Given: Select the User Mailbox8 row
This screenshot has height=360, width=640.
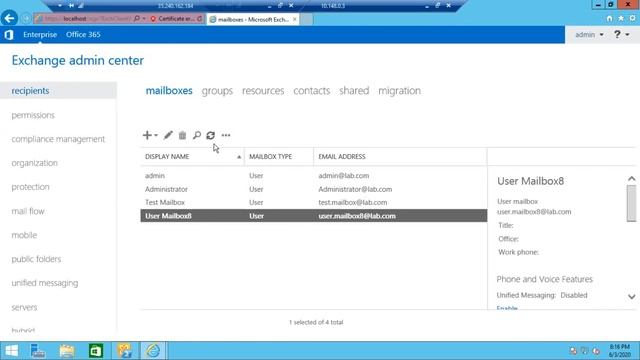Looking at the screenshot, I should pyautogui.click(x=313, y=216).
